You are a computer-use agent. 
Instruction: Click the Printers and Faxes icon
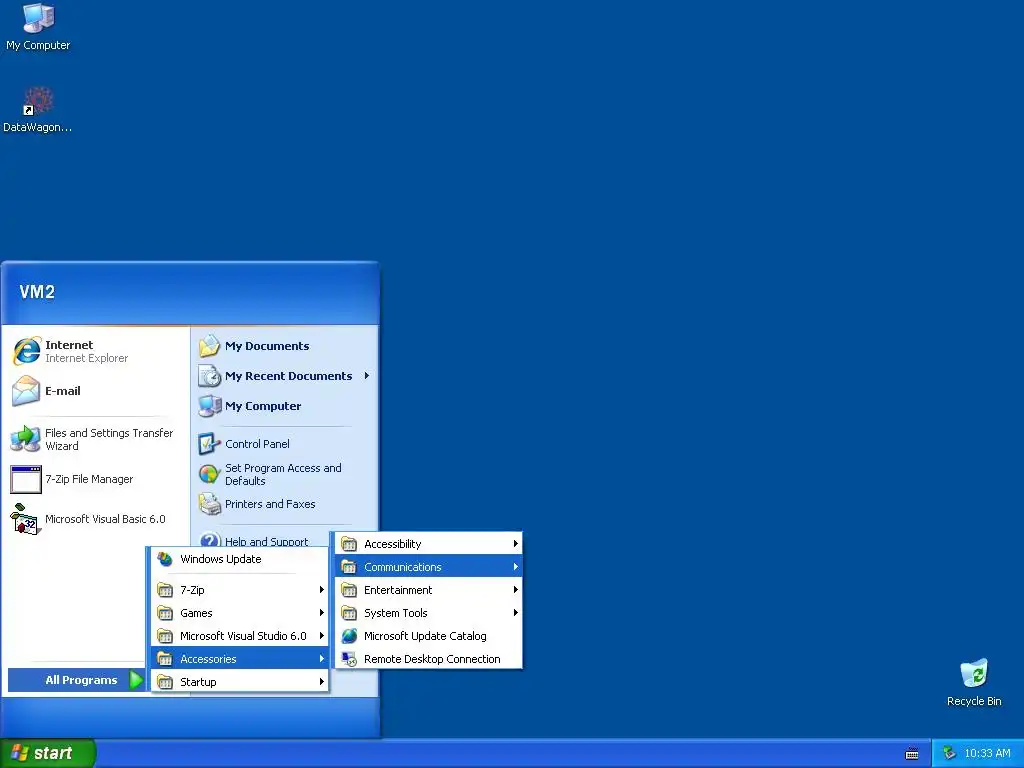point(210,504)
